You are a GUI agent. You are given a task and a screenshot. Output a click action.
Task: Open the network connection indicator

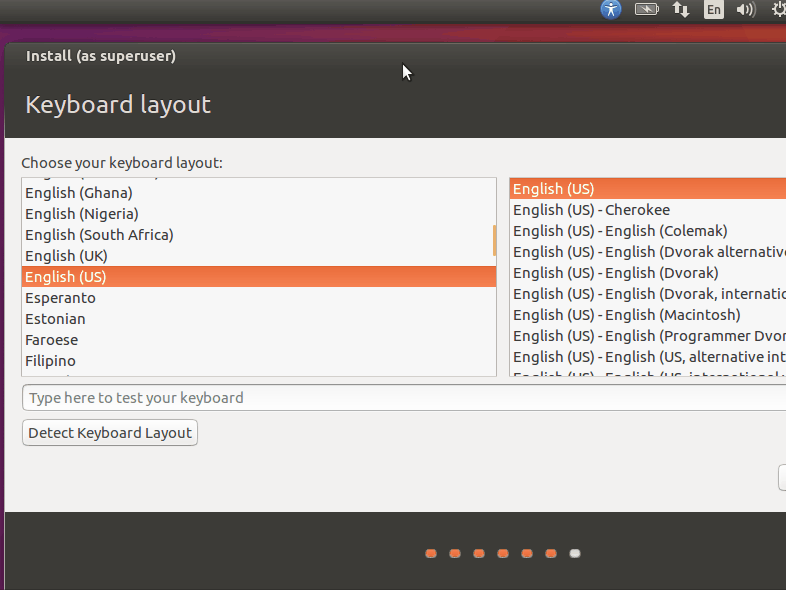(x=680, y=9)
